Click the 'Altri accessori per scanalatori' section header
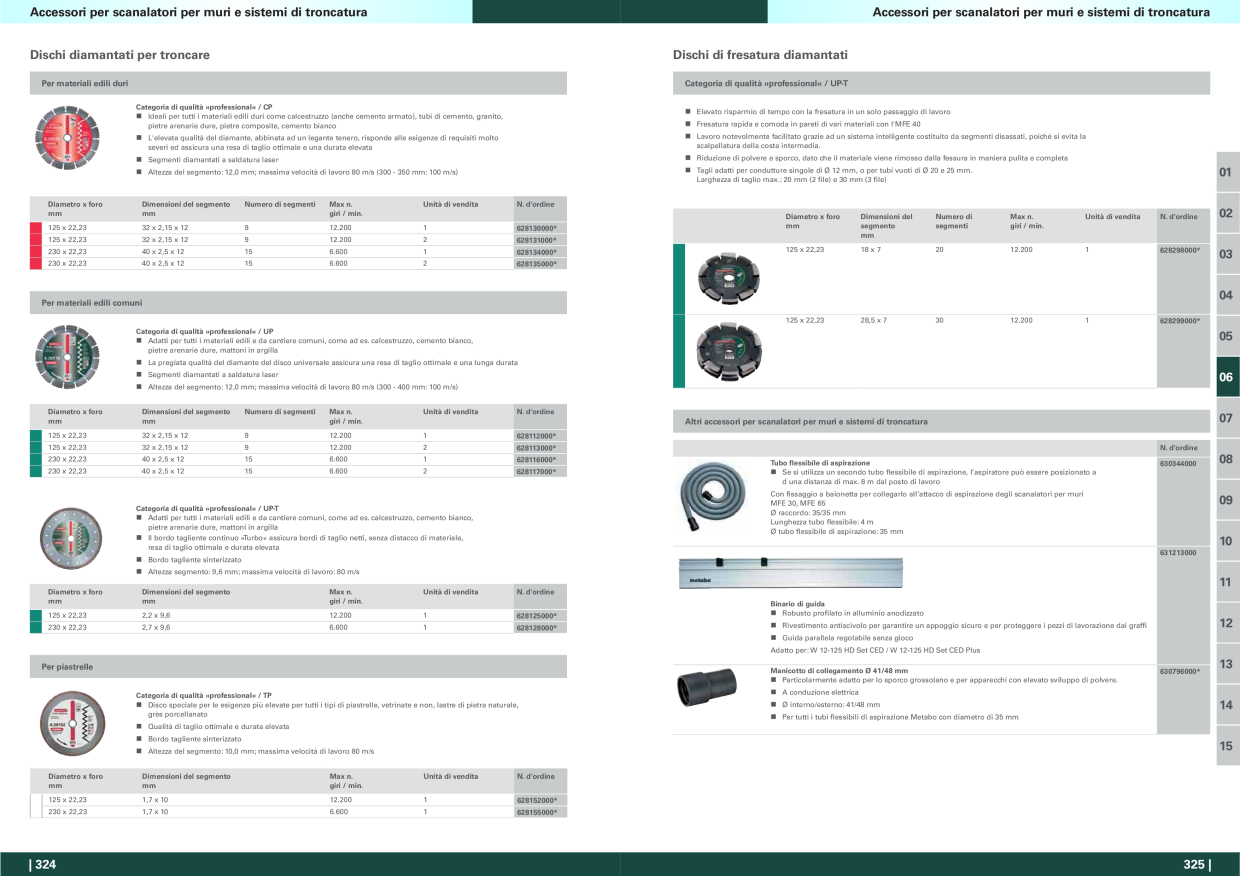The image size is (1240, 876). coord(941,422)
